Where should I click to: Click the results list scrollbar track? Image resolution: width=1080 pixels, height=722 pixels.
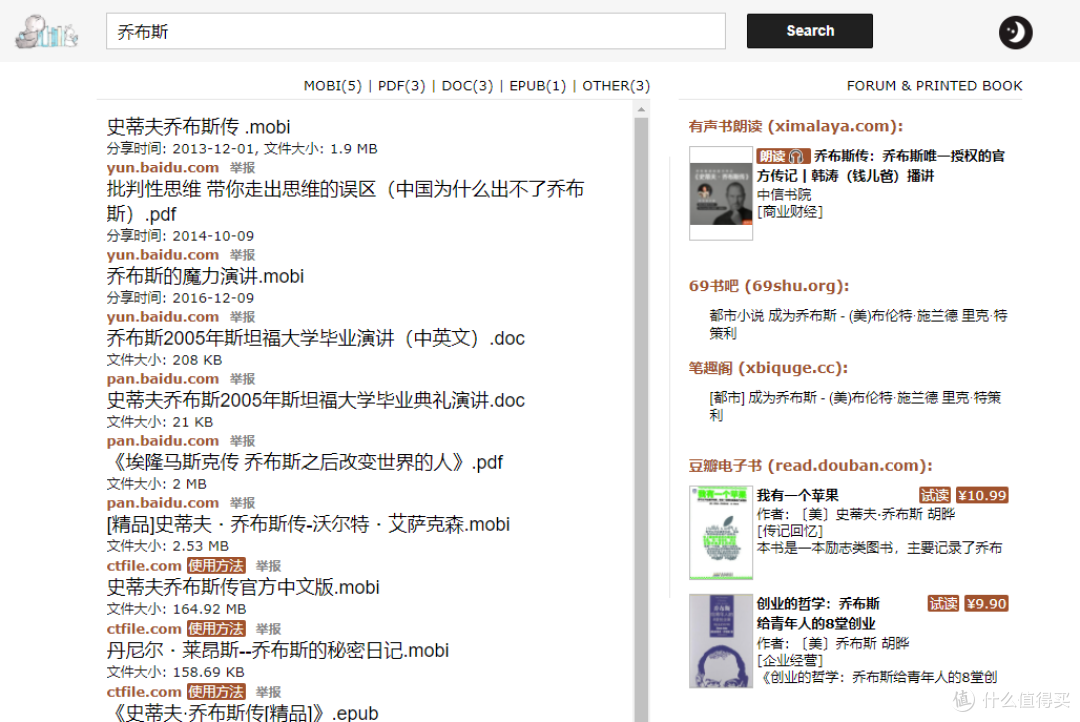[x=641, y=419]
